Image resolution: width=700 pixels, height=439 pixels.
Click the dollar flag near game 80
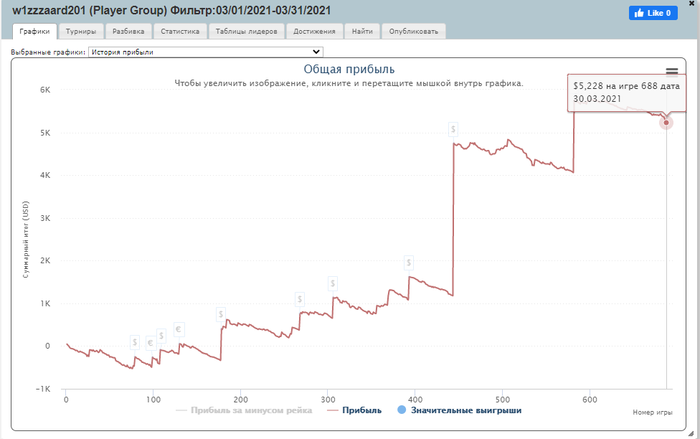(x=134, y=343)
